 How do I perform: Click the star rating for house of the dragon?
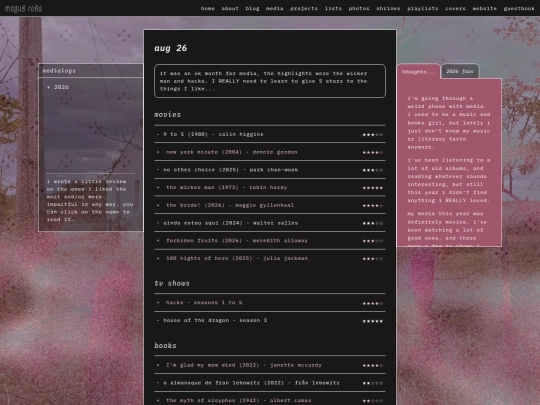(373, 321)
